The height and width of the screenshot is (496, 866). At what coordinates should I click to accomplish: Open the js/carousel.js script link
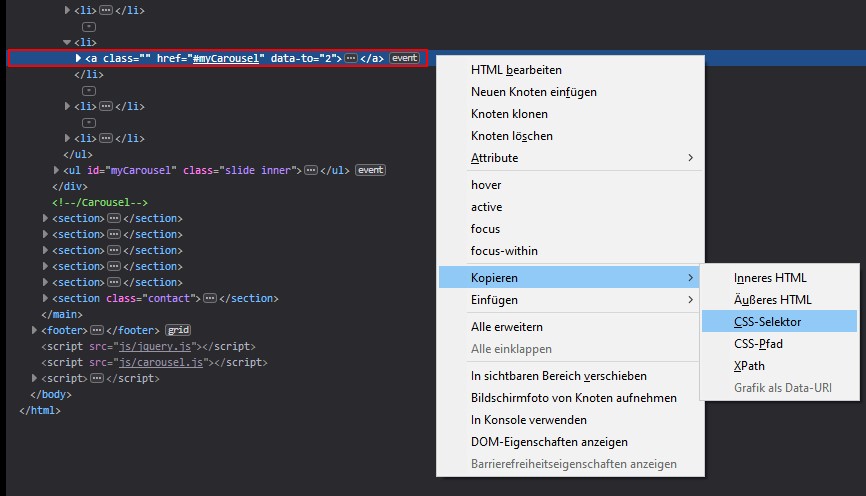161,362
